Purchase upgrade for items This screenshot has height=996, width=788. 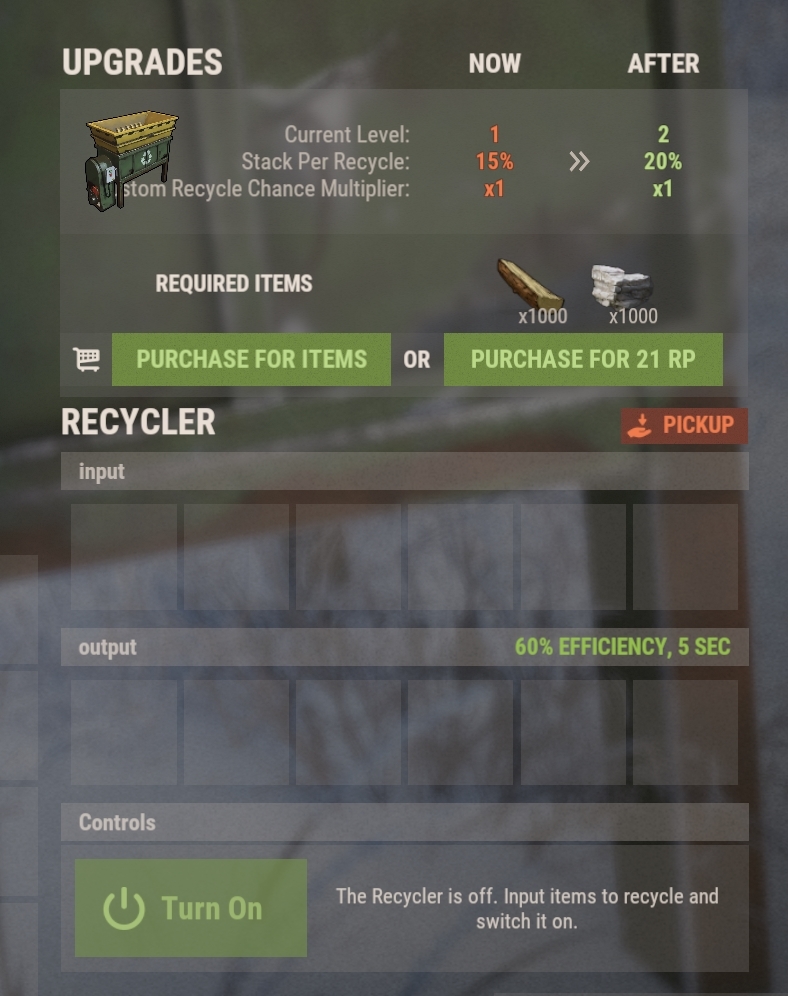click(x=251, y=360)
